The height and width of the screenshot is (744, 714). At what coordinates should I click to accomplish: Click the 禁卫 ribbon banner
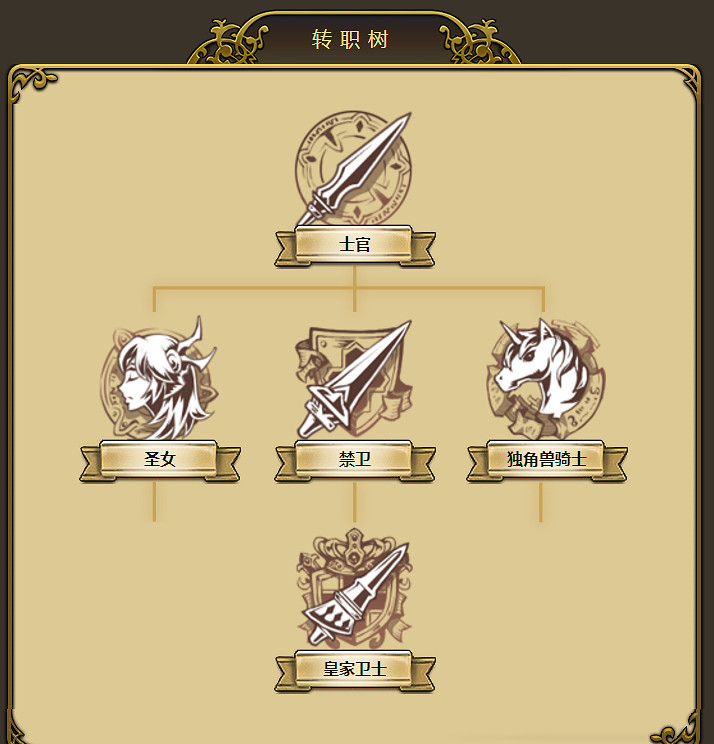tap(354, 460)
